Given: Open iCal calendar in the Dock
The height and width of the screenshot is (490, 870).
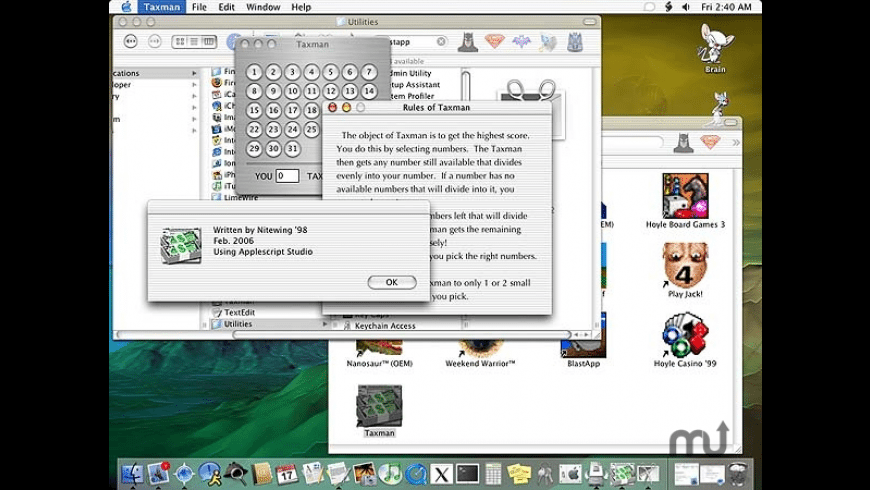Looking at the screenshot, I should [287, 473].
